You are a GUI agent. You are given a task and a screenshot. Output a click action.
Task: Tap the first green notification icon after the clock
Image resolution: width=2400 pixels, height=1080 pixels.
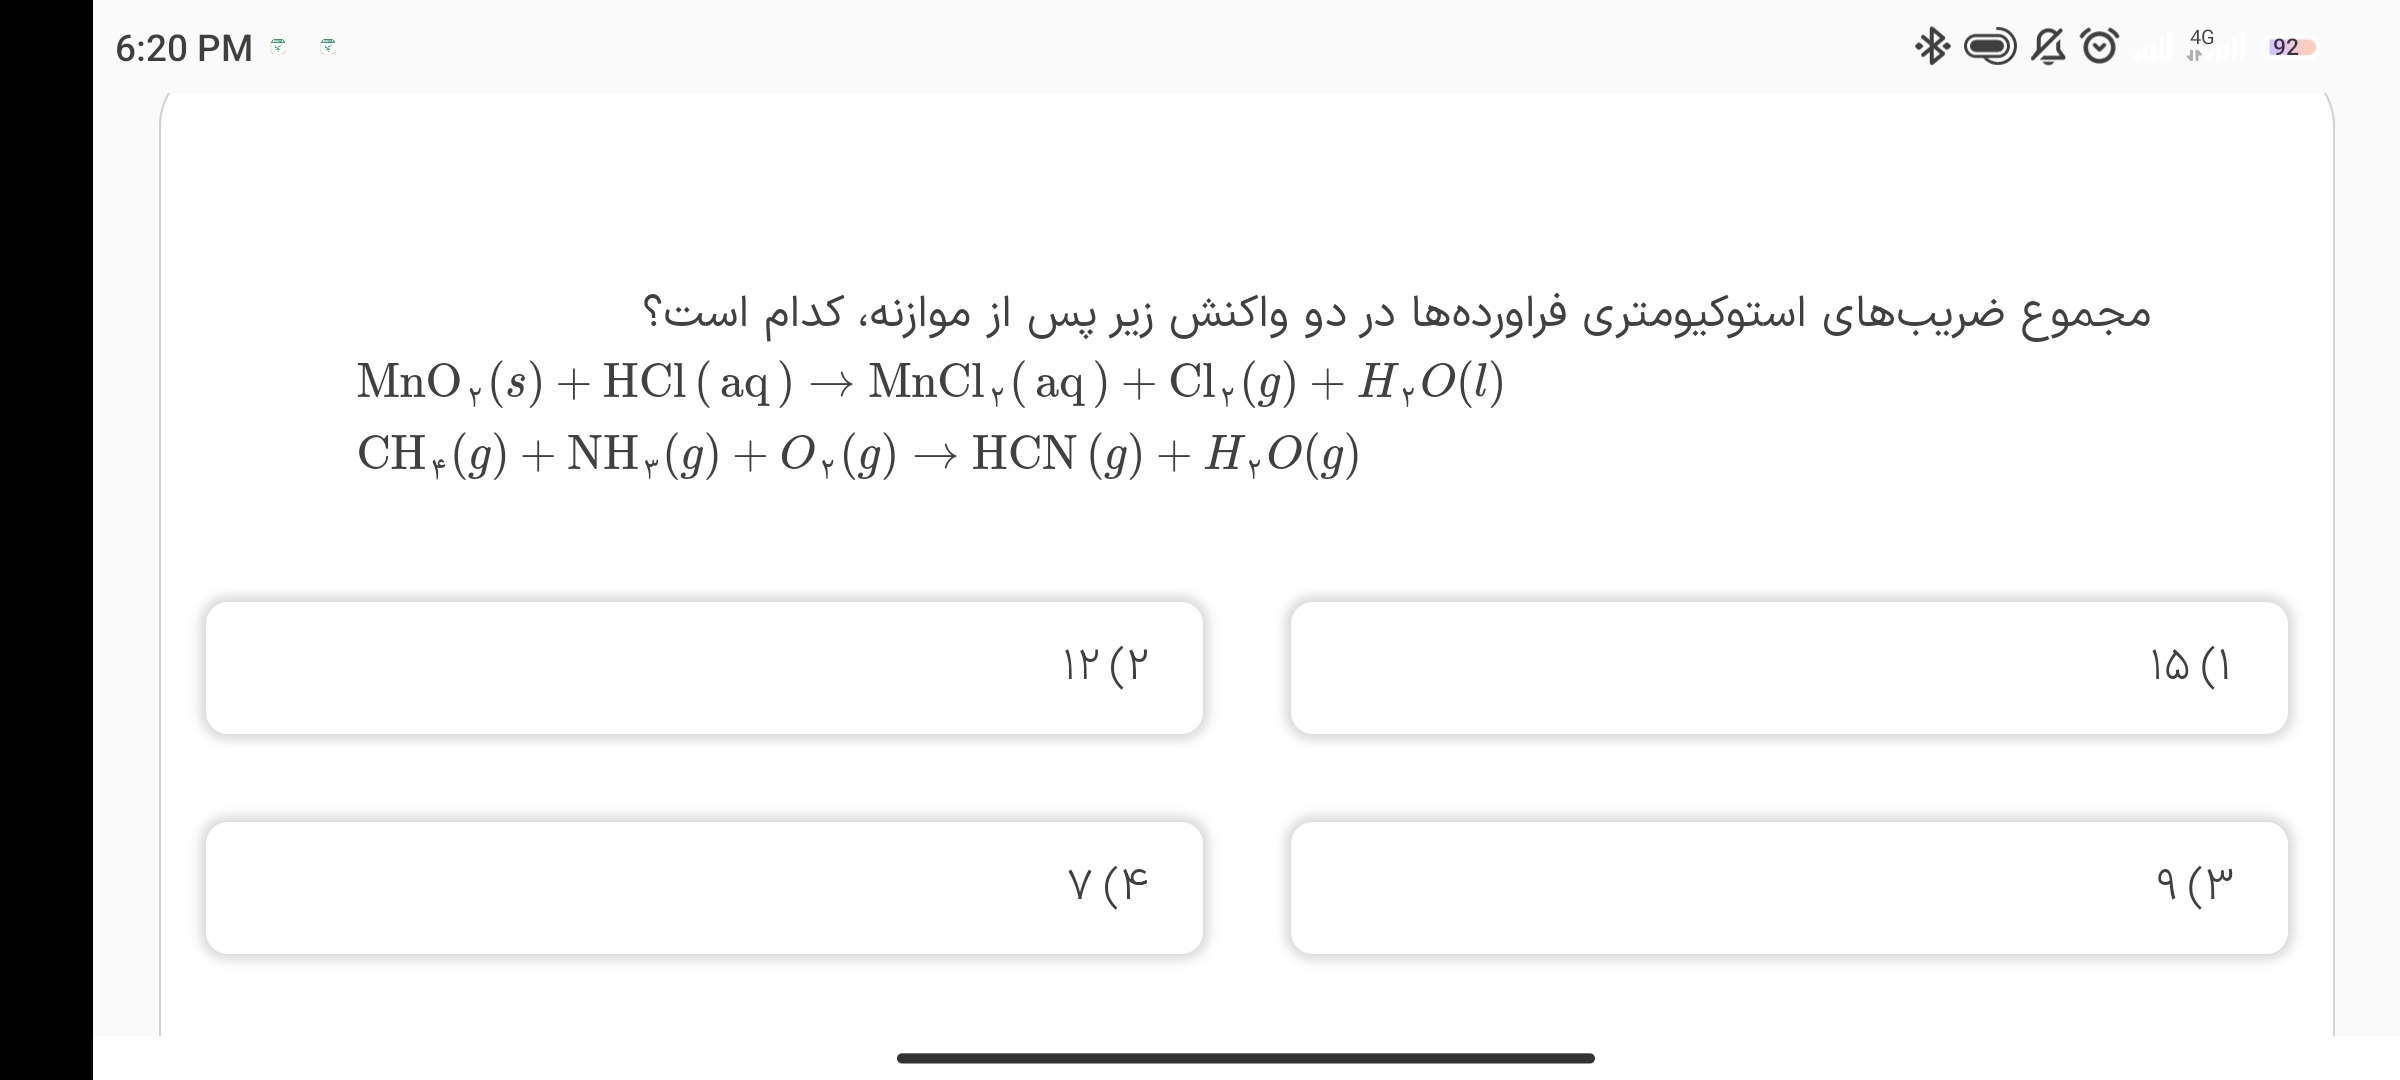click(x=279, y=46)
